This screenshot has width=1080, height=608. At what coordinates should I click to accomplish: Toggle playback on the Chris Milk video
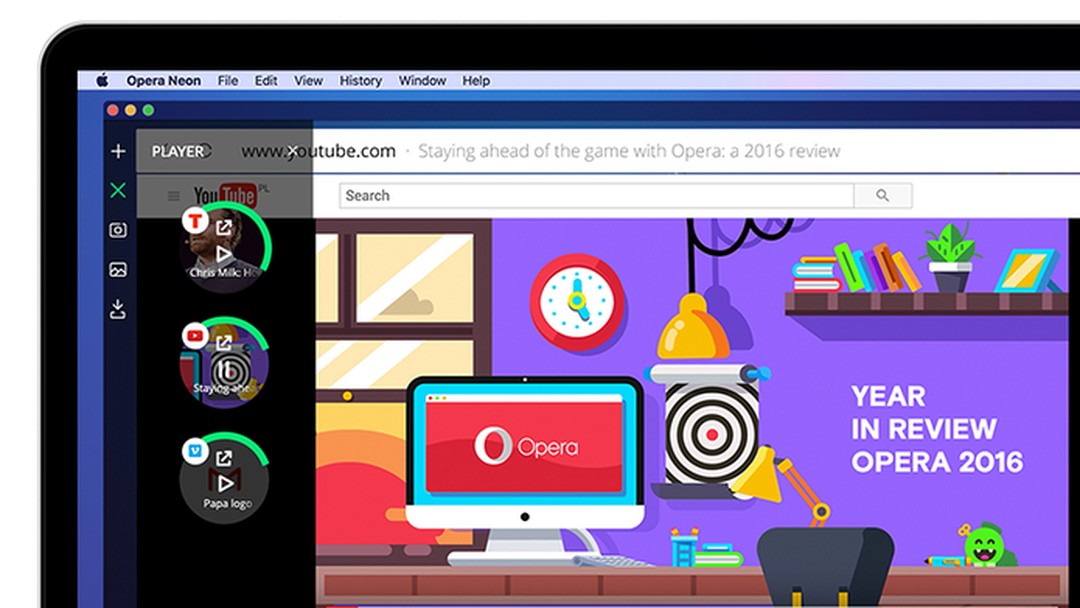tap(224, 252)
